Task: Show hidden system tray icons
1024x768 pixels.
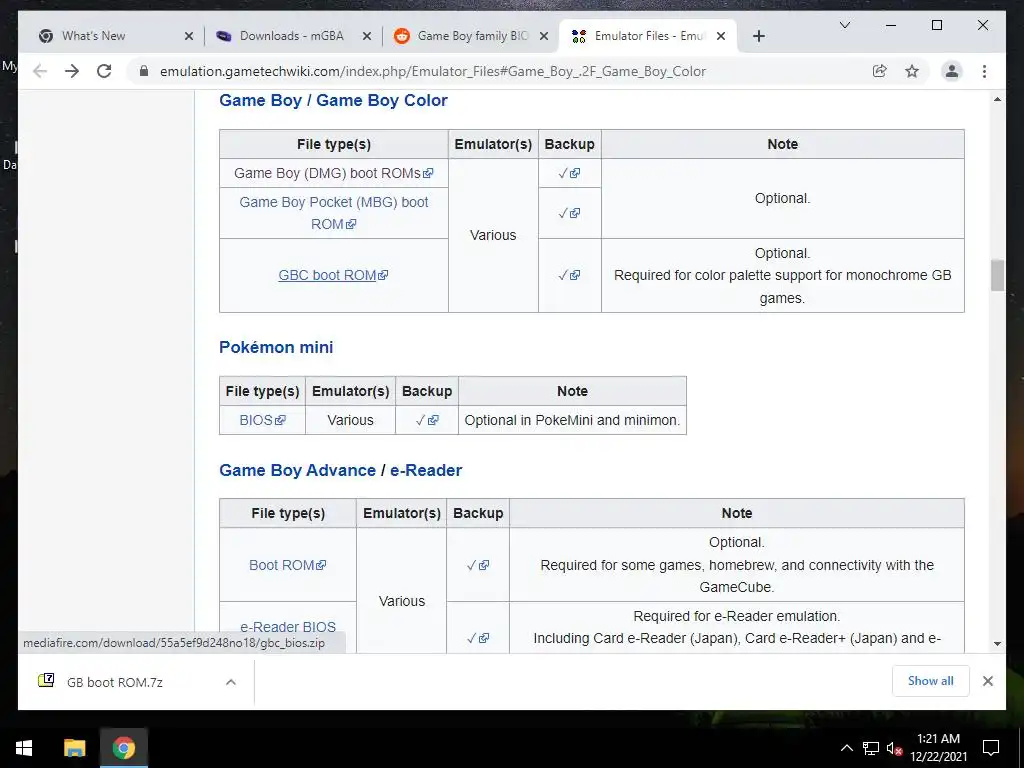Action: [x=846, y=748]
